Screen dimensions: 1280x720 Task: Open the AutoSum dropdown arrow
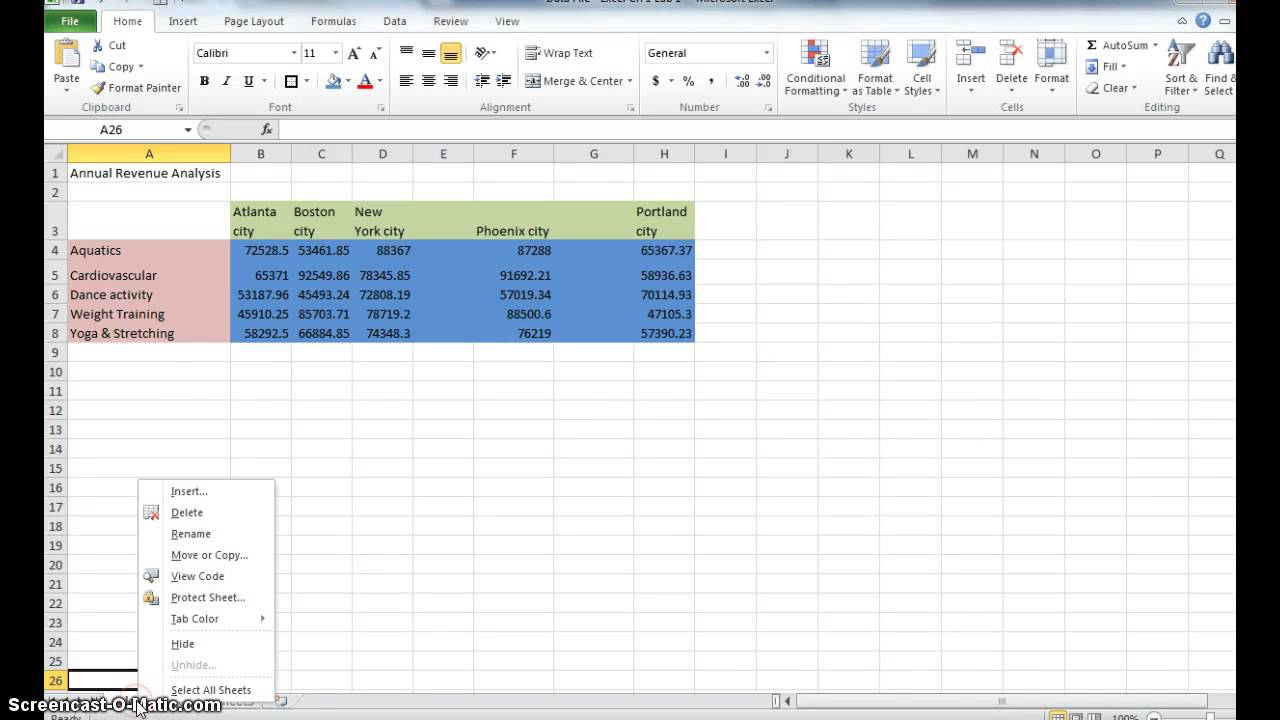point(1155,45)
